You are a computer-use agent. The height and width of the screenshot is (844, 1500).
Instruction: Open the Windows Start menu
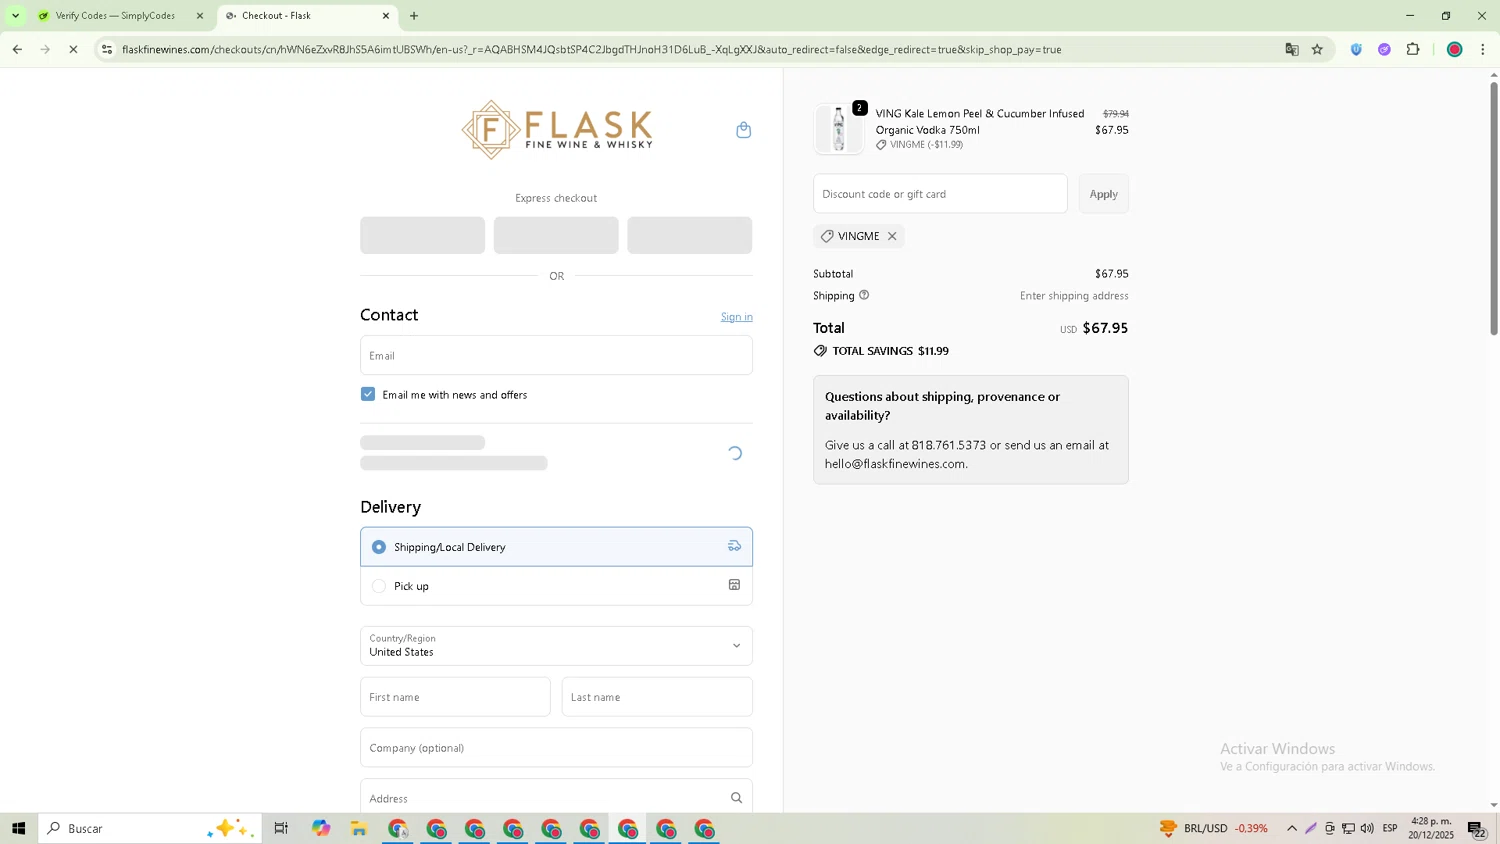(18, 828)
